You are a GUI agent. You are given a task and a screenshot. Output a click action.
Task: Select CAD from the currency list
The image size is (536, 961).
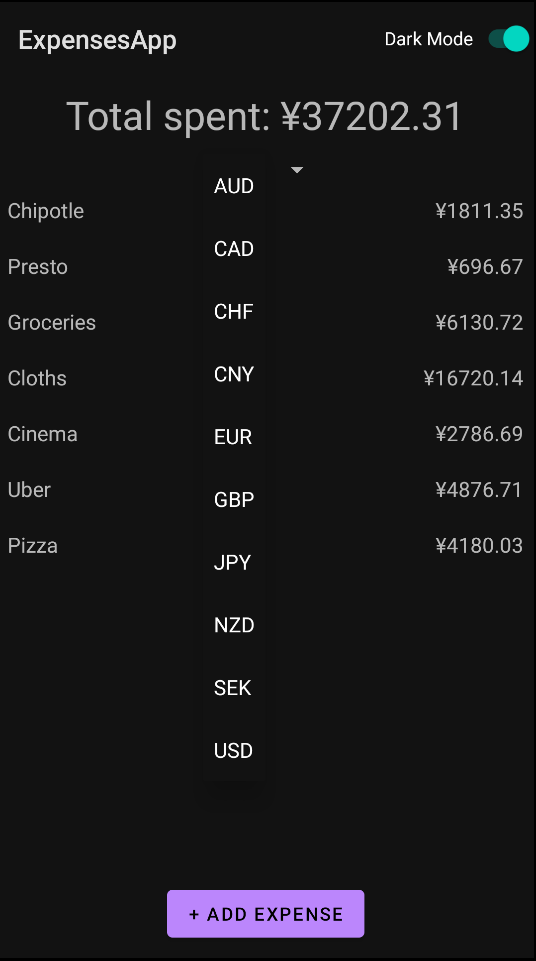pyautogui.click(x=234, y=249)
